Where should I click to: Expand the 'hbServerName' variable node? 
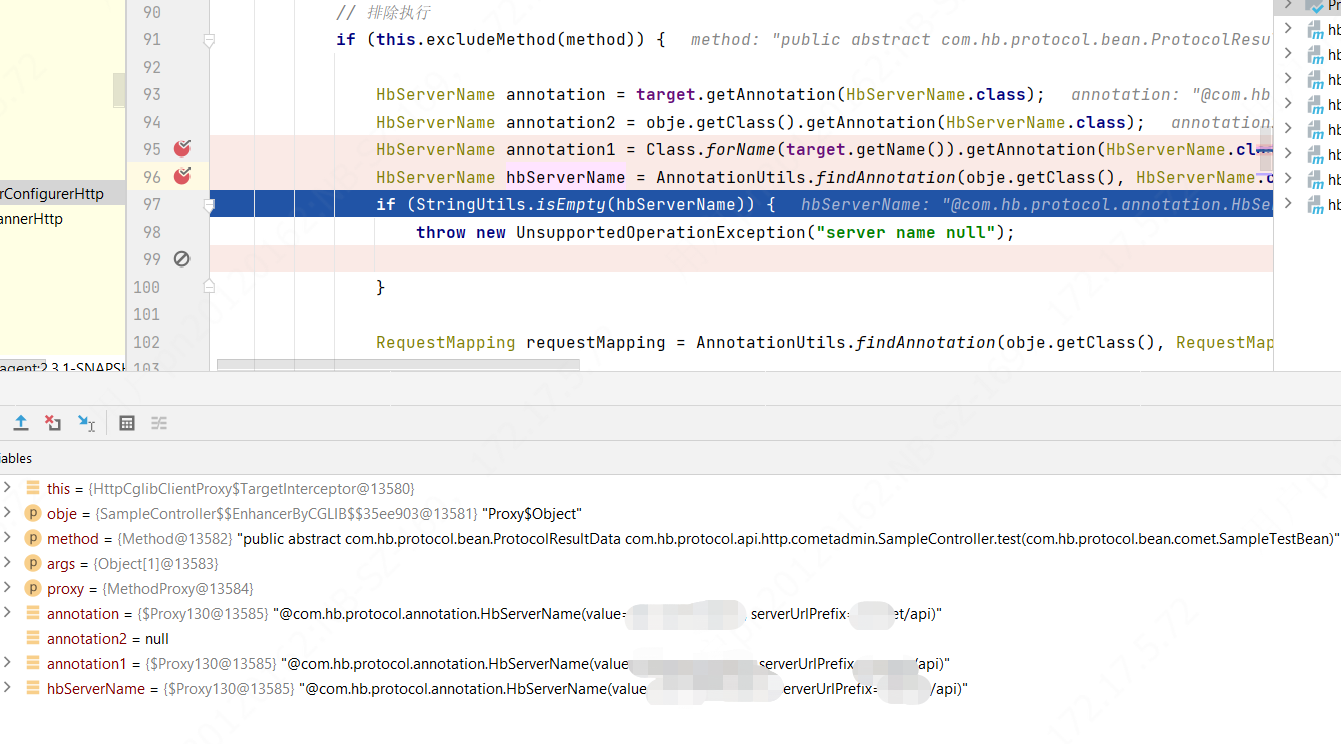pyautogui.click(x=8, y=688)
